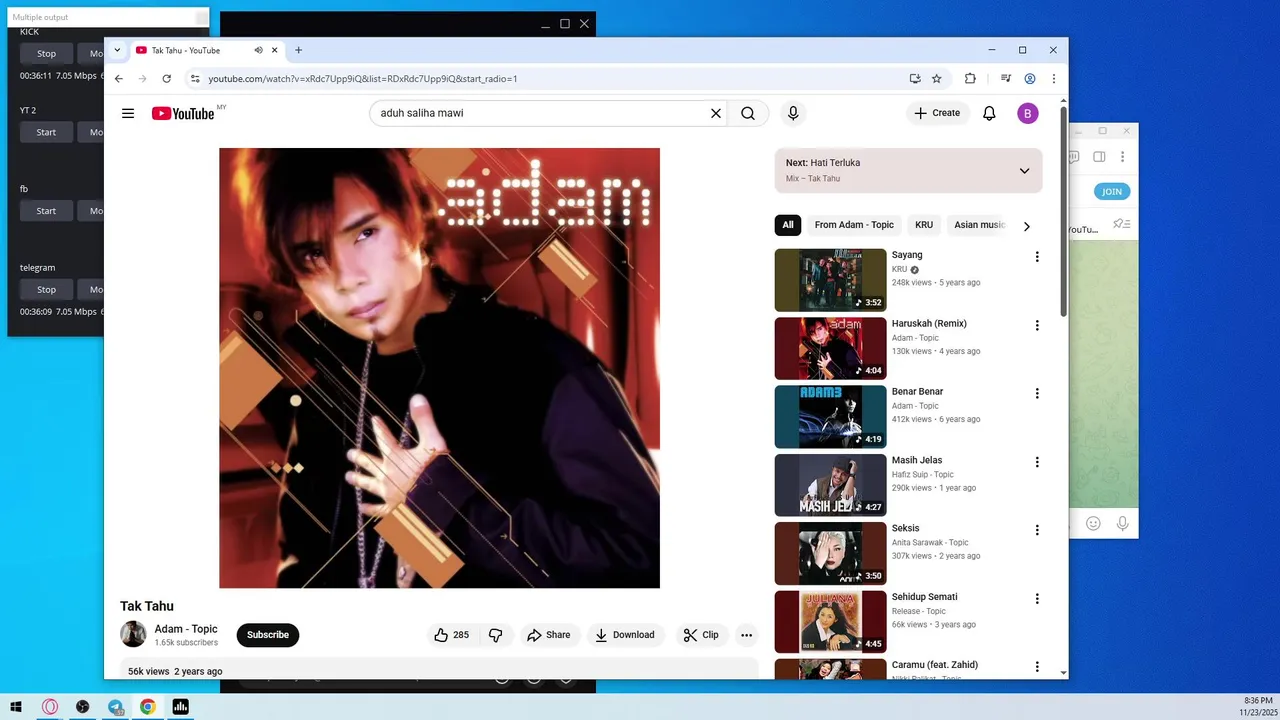
Task: Open the Masih Jelas video thumbnail
Action: point(830,485)
